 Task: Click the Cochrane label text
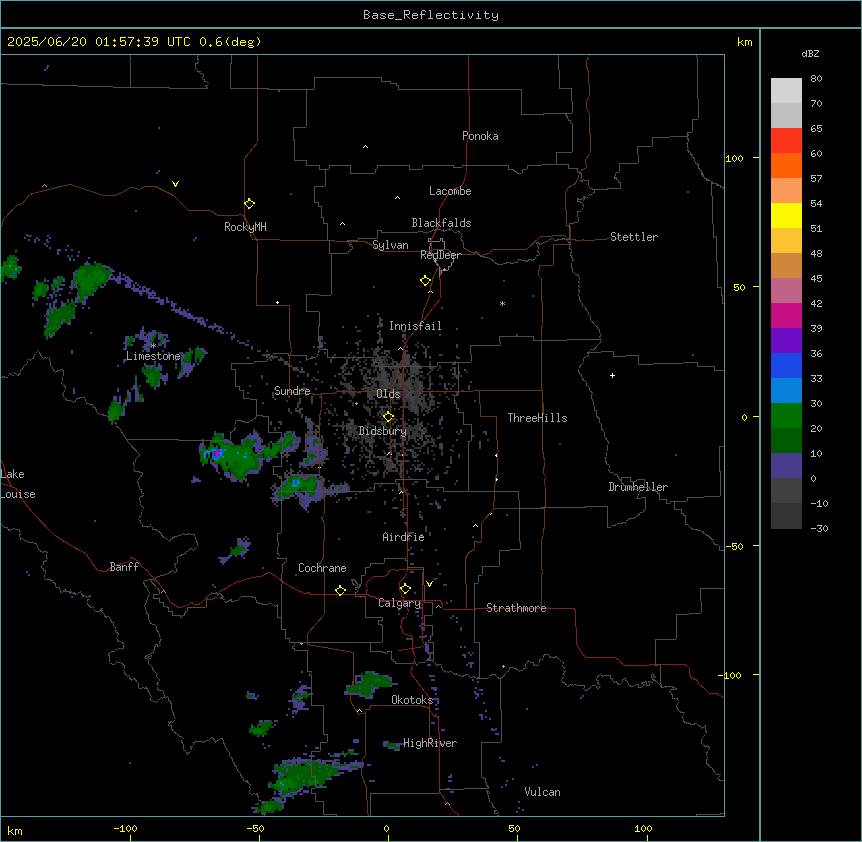pyautogui.click(x=322, y=568)
